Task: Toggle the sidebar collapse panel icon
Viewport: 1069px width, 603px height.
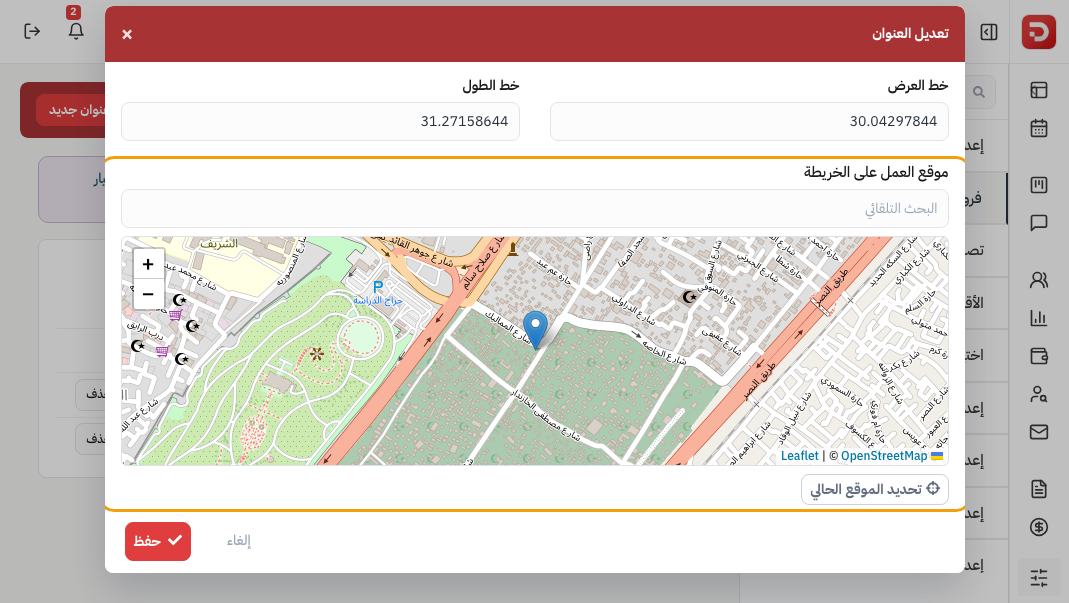Action: click(989, 32)
